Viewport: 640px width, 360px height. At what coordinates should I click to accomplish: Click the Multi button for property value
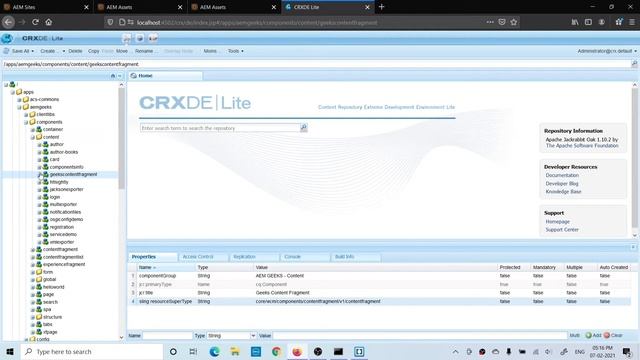575,336
